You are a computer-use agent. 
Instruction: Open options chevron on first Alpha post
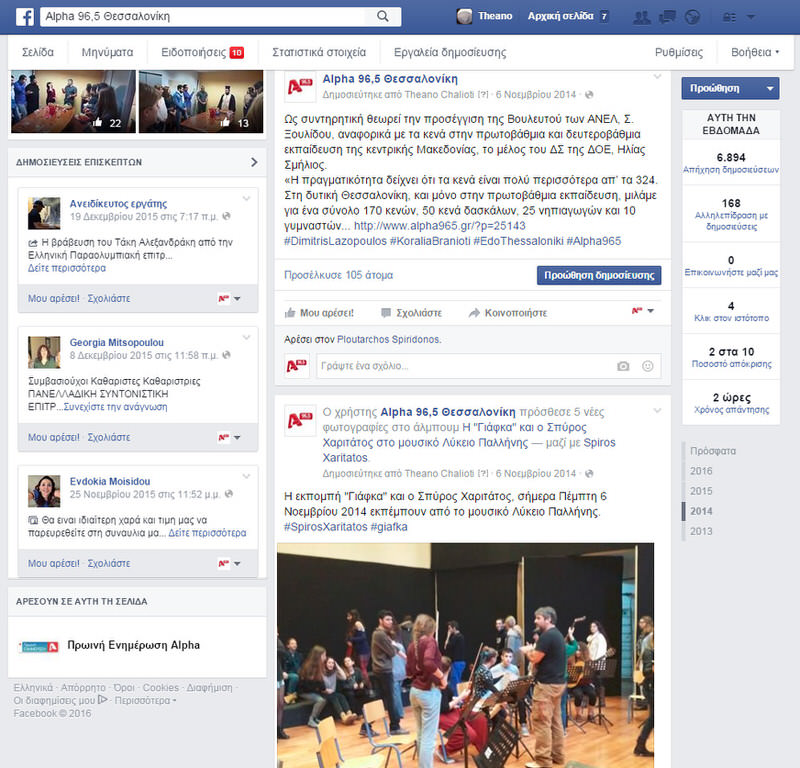[657, 77]
